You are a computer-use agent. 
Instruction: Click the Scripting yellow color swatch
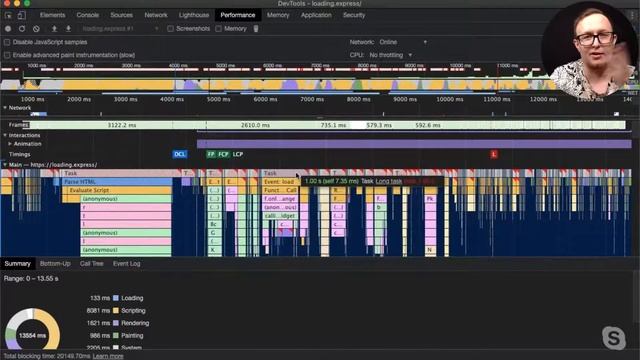[x=116, y=311]
